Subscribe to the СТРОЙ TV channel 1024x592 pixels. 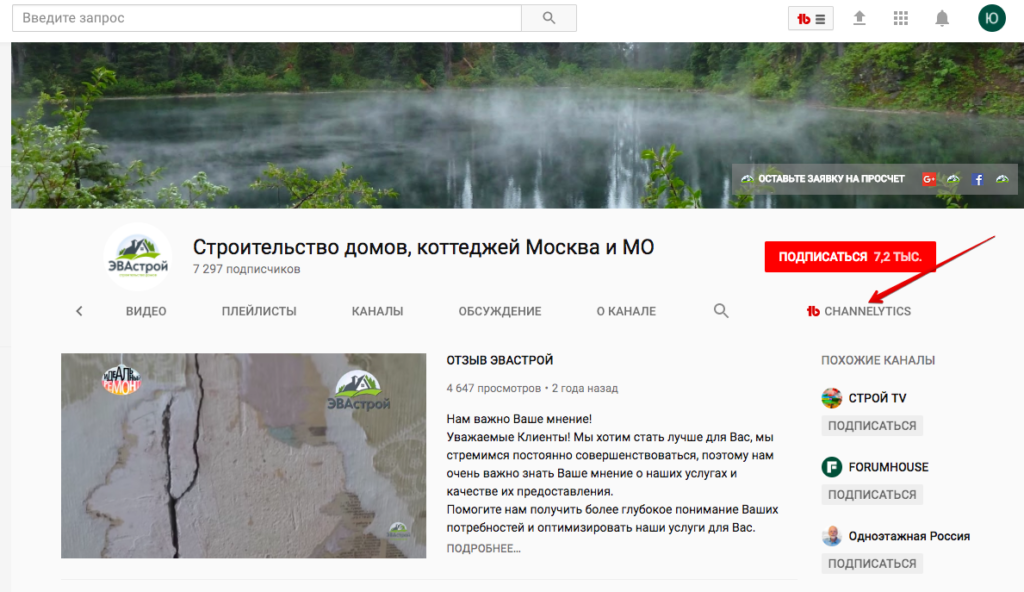872,426
